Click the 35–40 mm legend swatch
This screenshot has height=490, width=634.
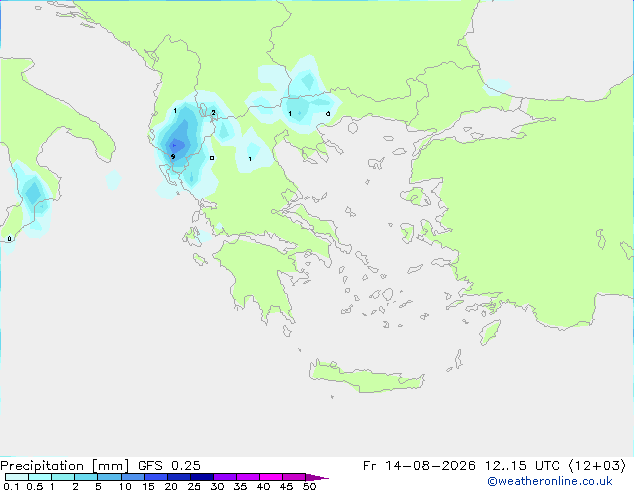point(247,477)
